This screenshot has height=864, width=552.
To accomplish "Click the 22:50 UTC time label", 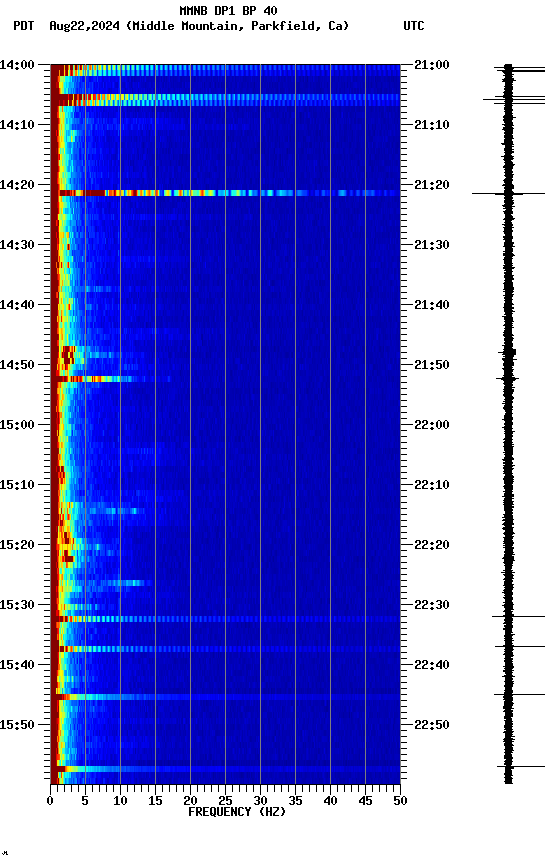I will point(431,725).
